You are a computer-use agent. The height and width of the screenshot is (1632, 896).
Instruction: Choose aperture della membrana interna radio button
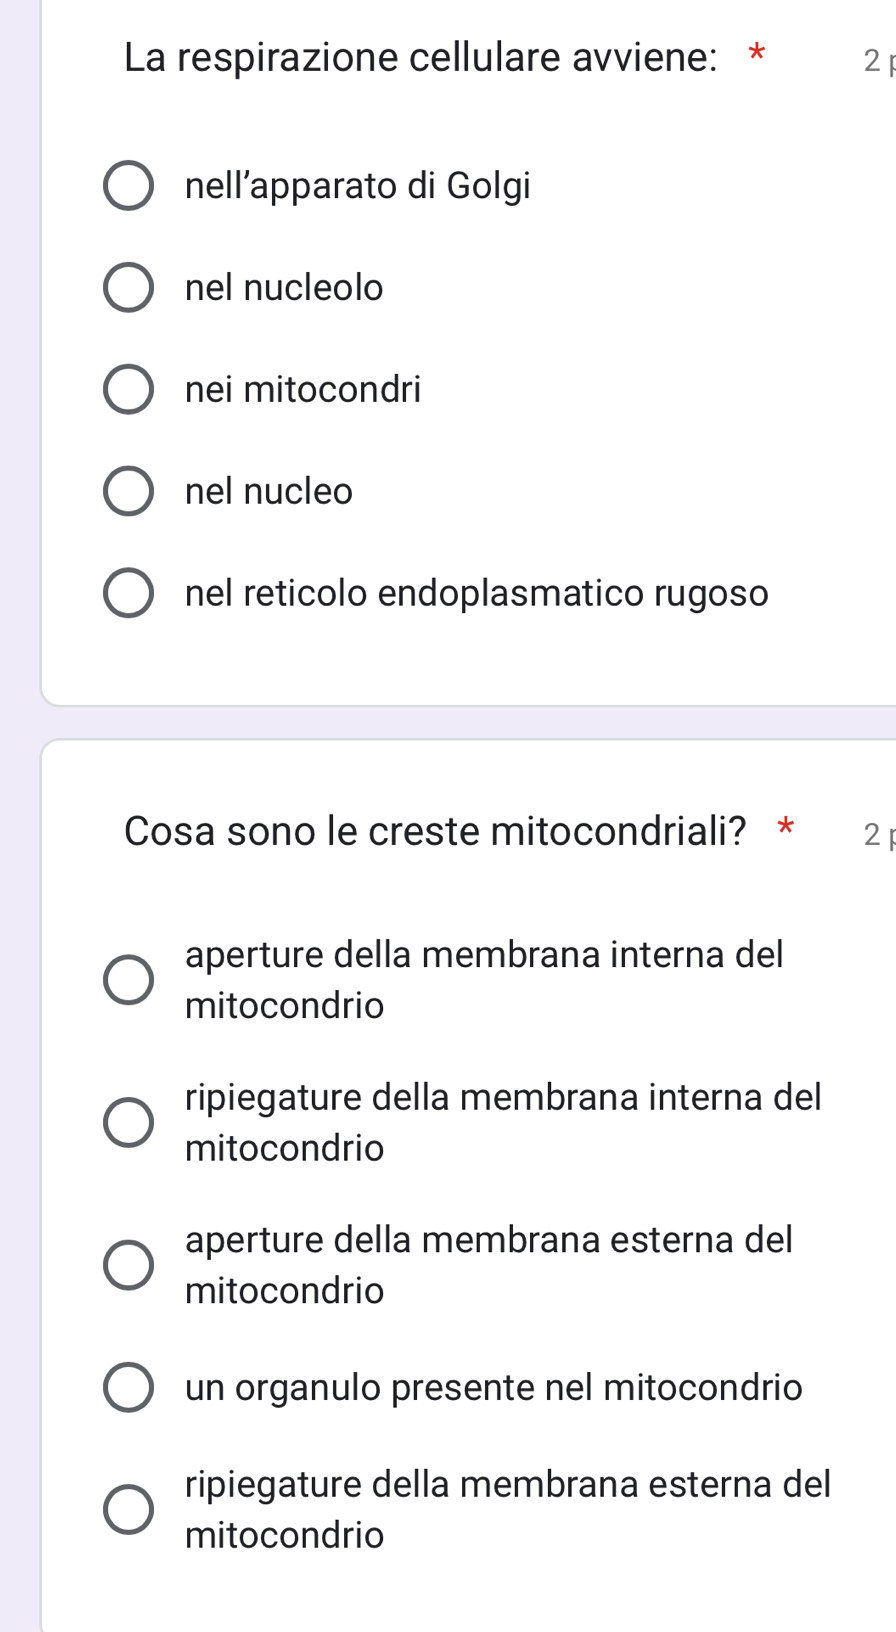pos(129,980)
